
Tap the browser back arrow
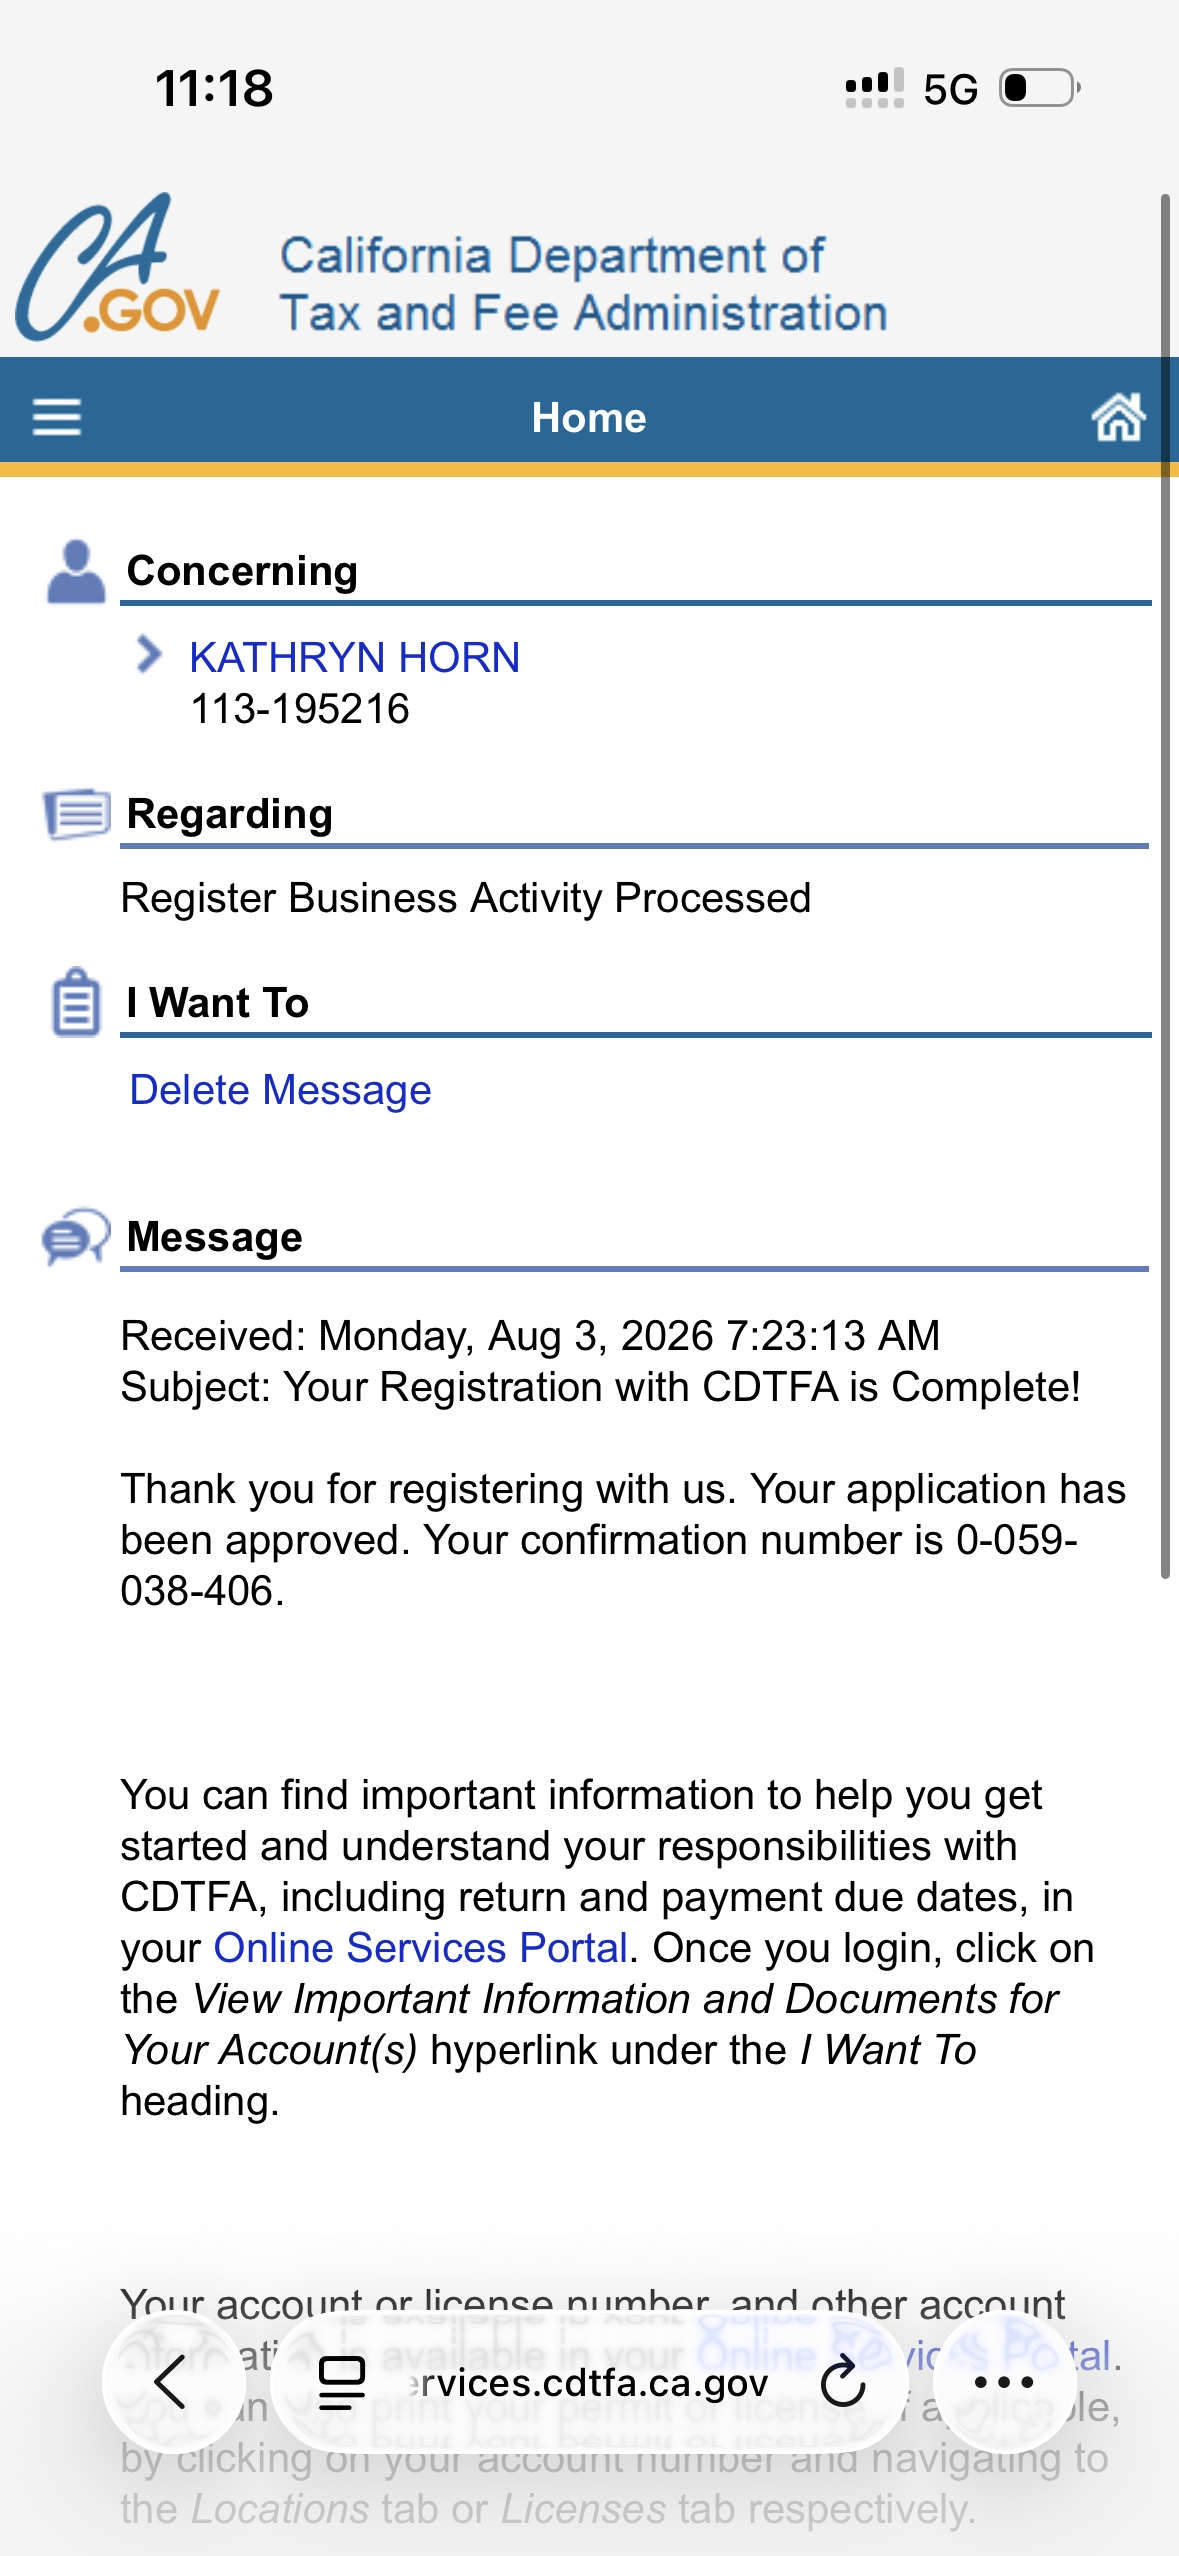[171, 2382]
